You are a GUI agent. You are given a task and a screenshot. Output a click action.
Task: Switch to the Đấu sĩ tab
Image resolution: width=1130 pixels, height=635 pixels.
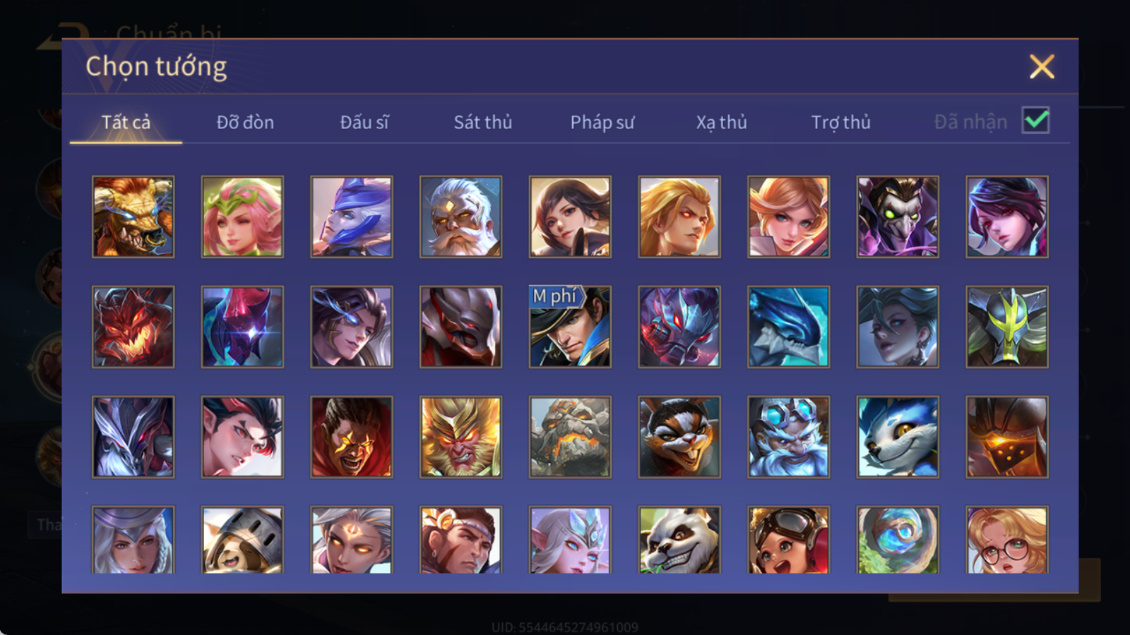coord(364,123)
